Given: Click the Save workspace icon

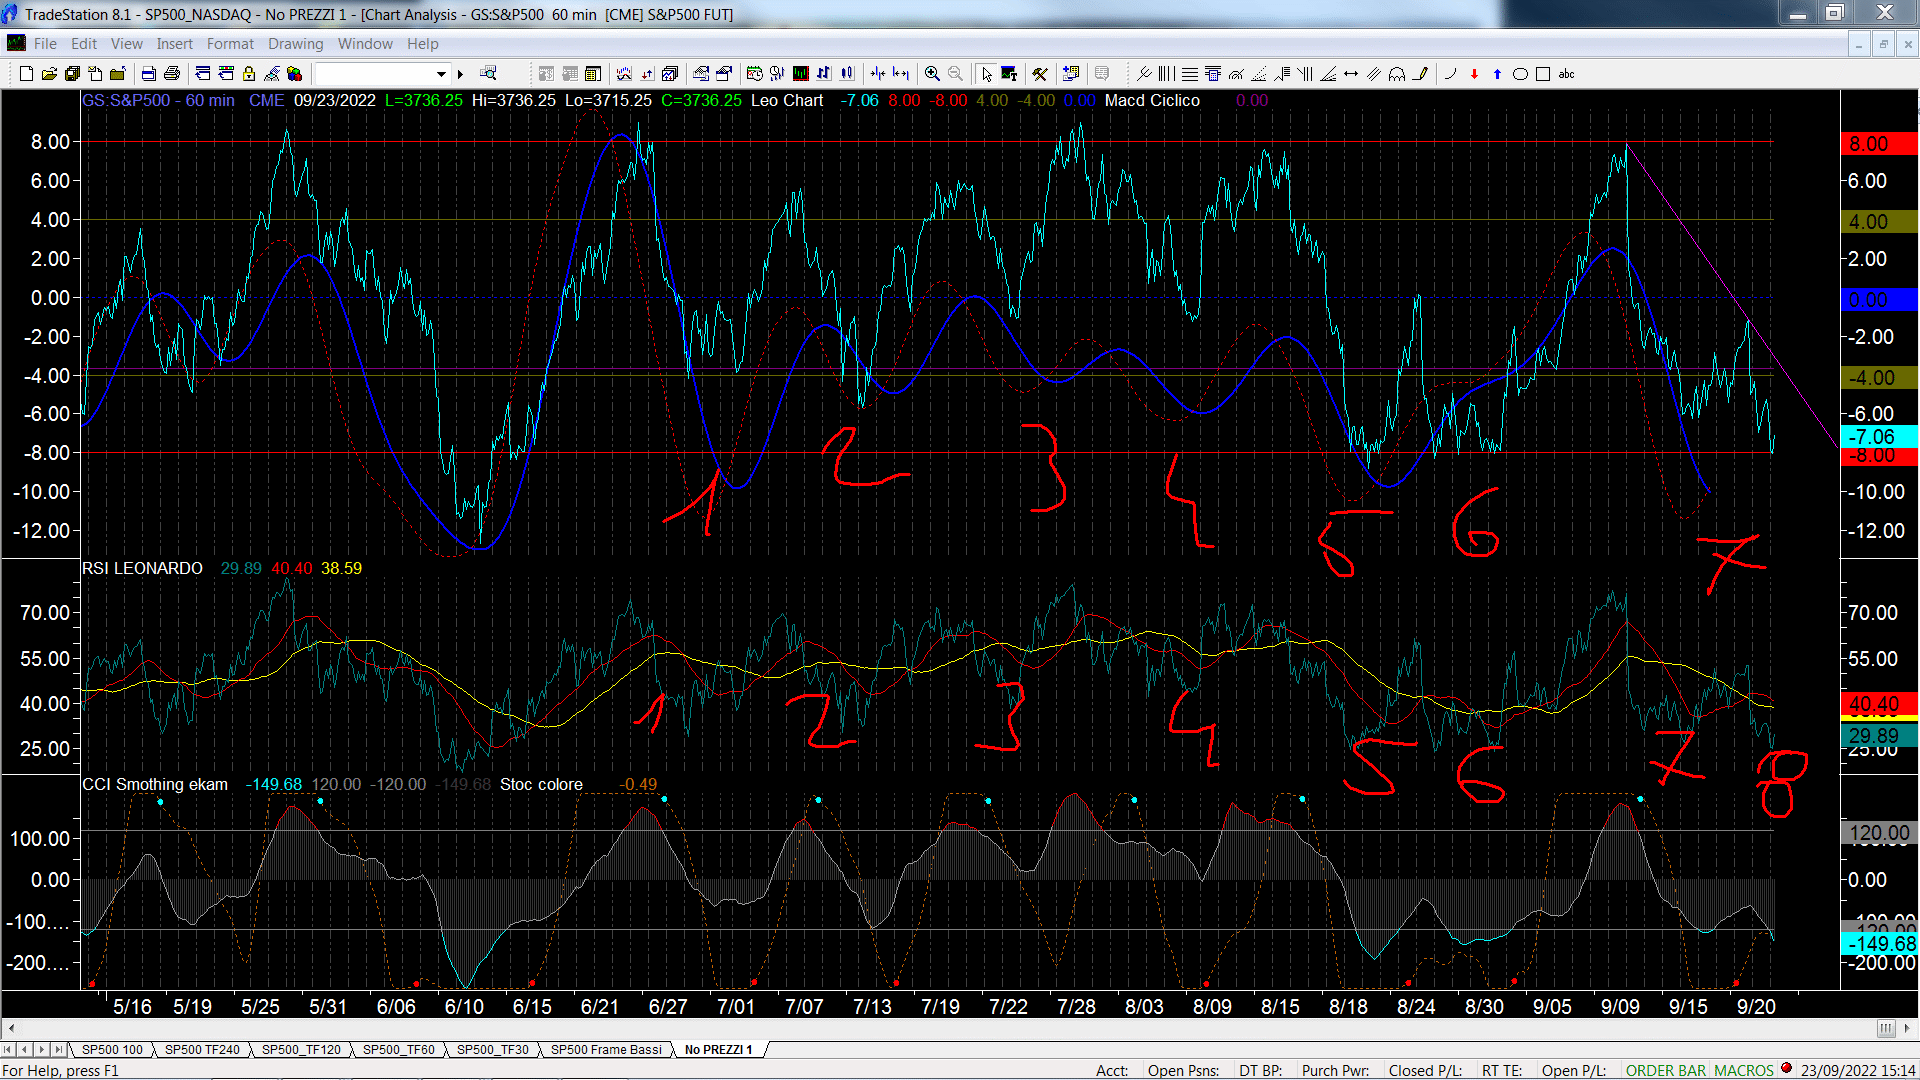Looking at the screenshot, I should pyautogui.click(x=72, y=74).
